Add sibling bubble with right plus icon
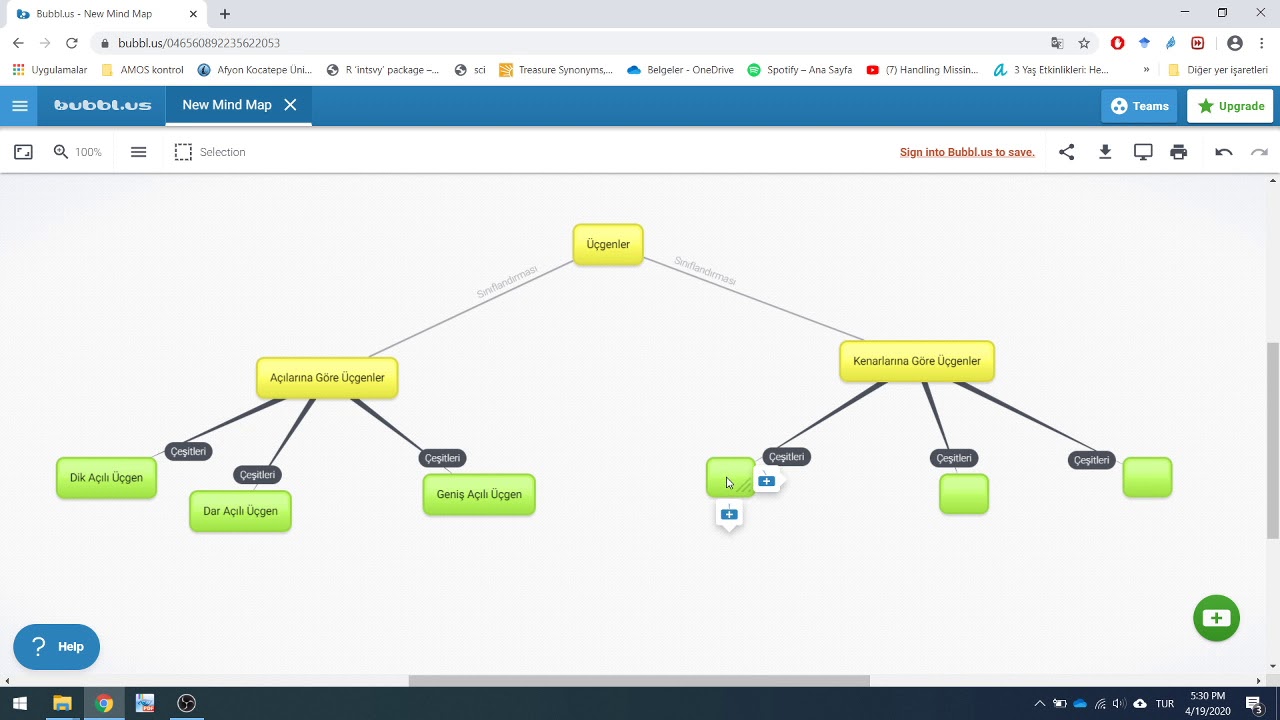 766,481
